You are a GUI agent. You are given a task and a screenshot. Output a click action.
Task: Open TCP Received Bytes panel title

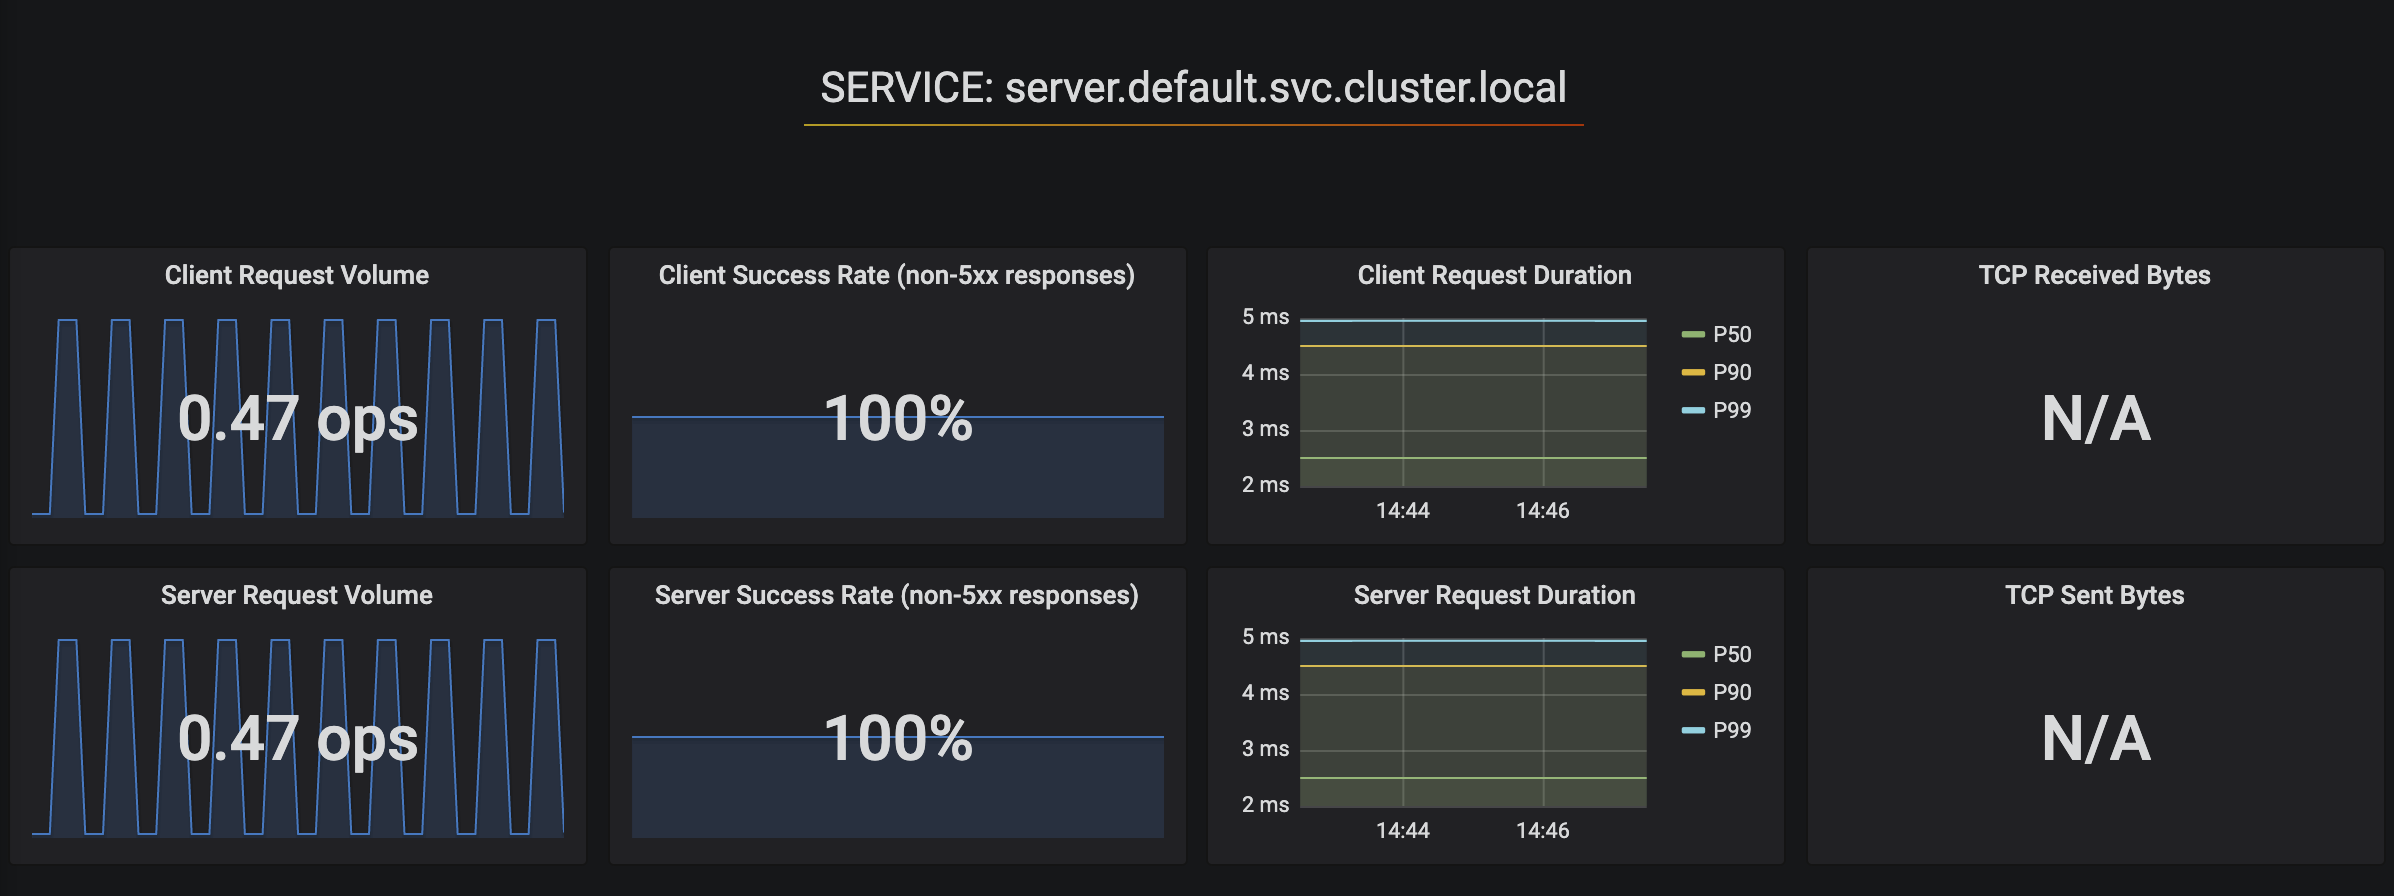(x=2095, y=275)
